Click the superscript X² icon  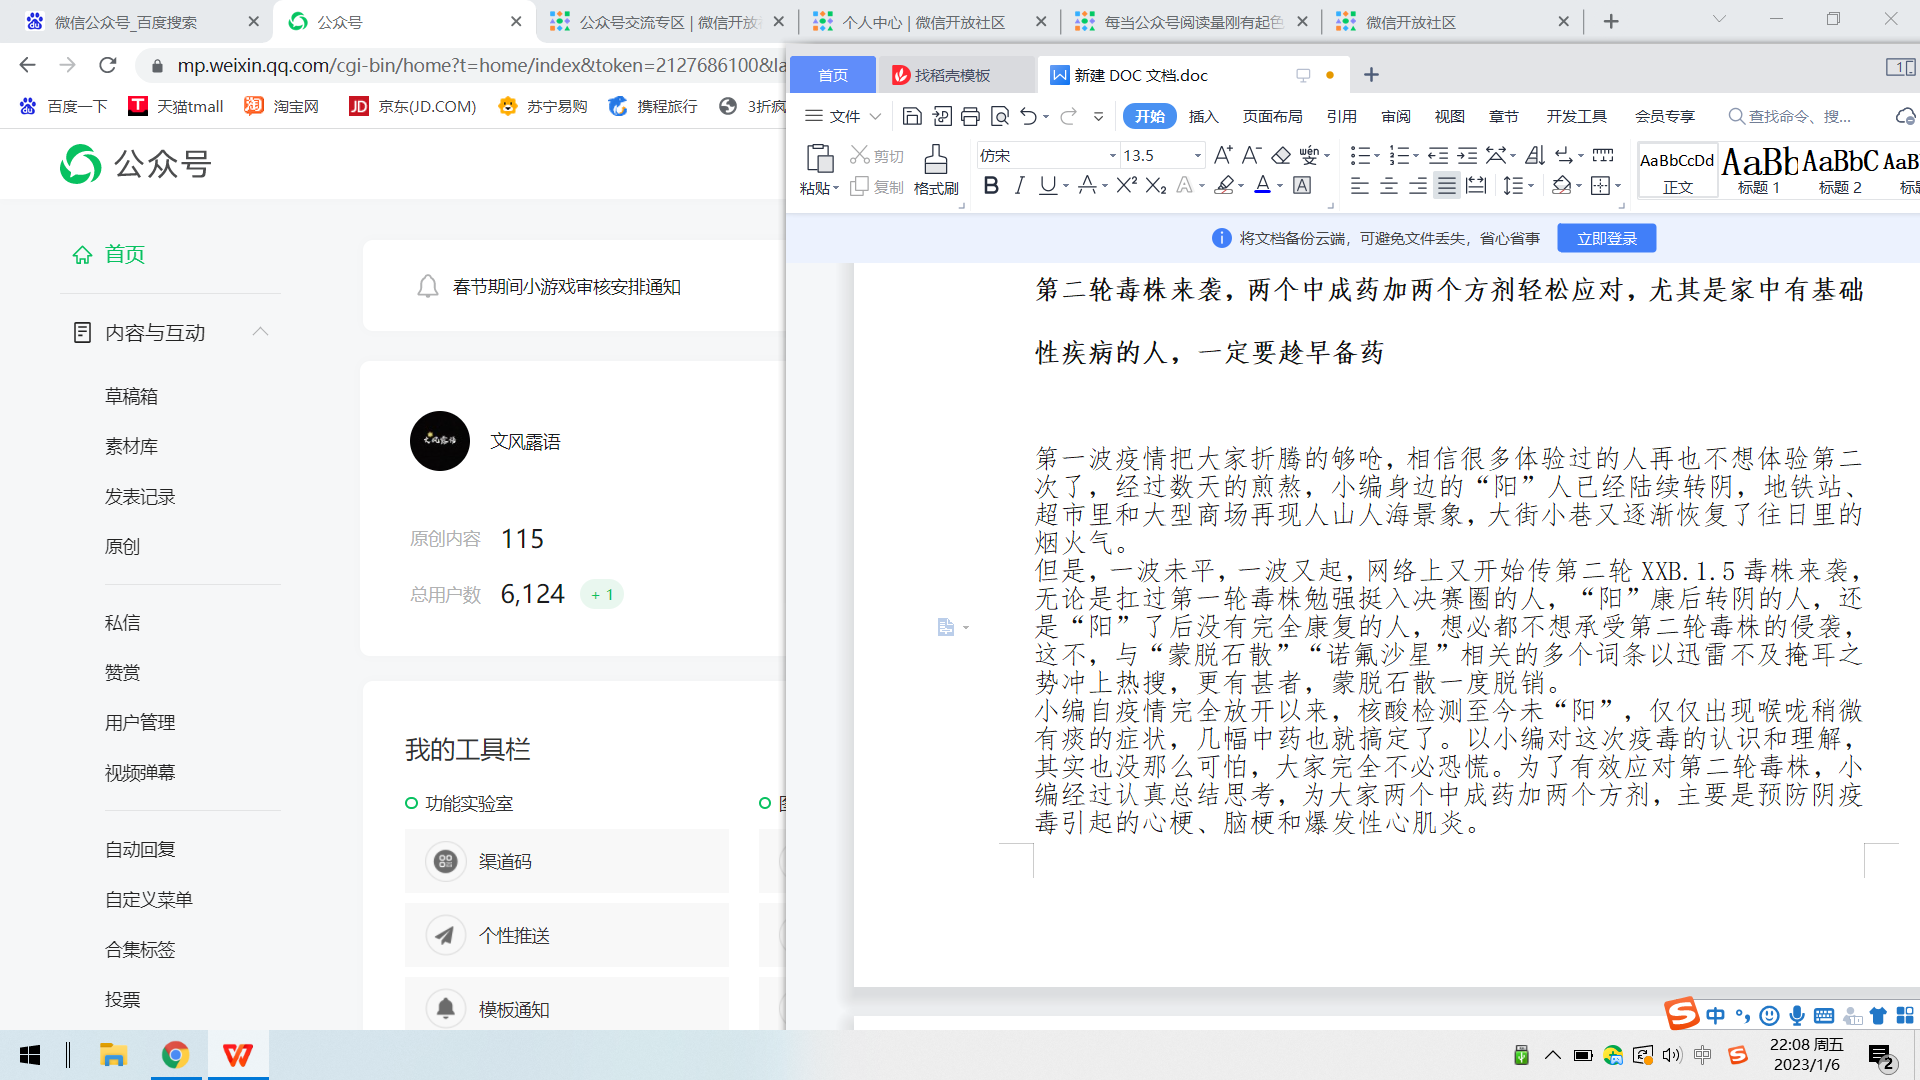click(1126, 185)
